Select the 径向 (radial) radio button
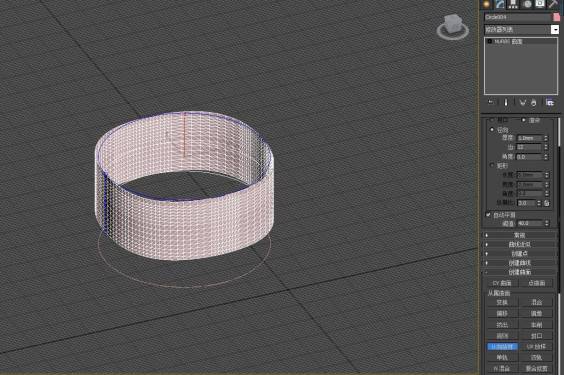The image size is (564, 375). click(492, 130)
